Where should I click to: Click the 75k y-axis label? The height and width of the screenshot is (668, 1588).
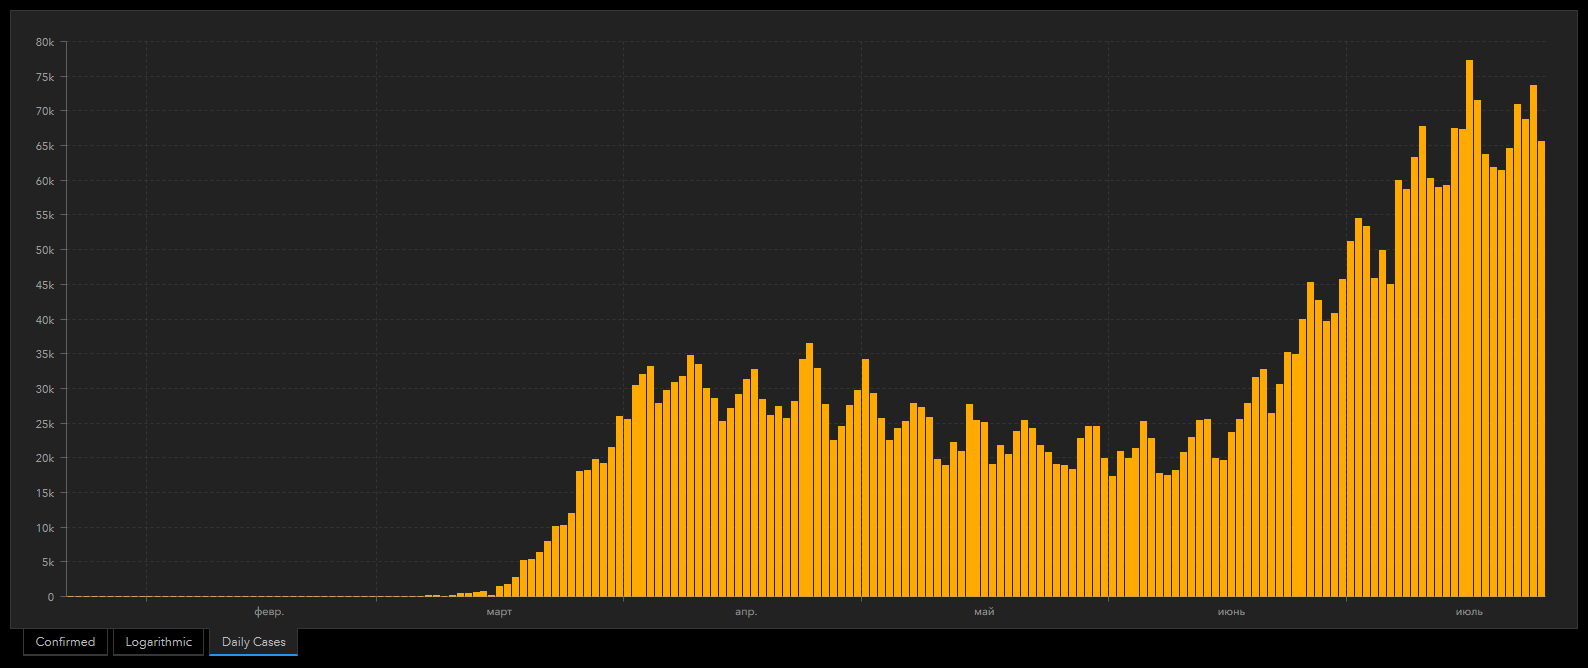pos(44,77)
